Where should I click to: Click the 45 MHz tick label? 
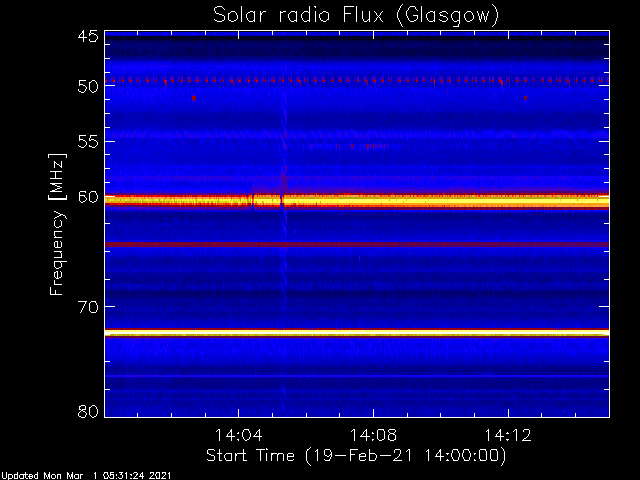point(88,36)
